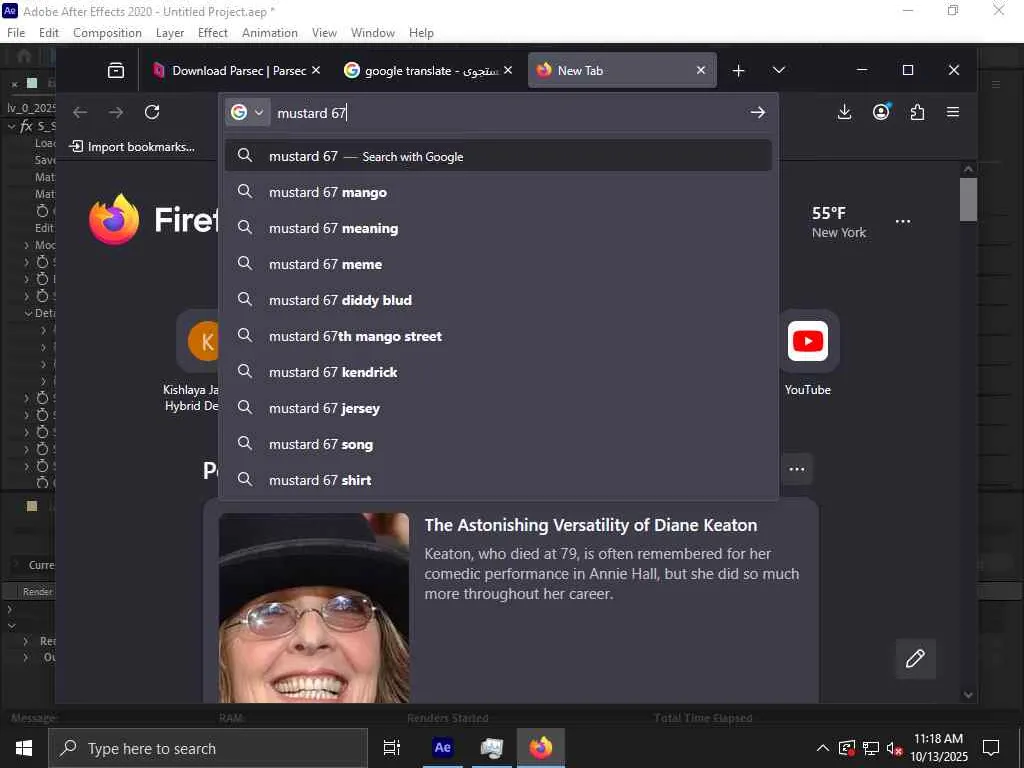1024x768 pixels.
Task: Choose suggestion mustard 67 song
Action: (x=498, y=443)
